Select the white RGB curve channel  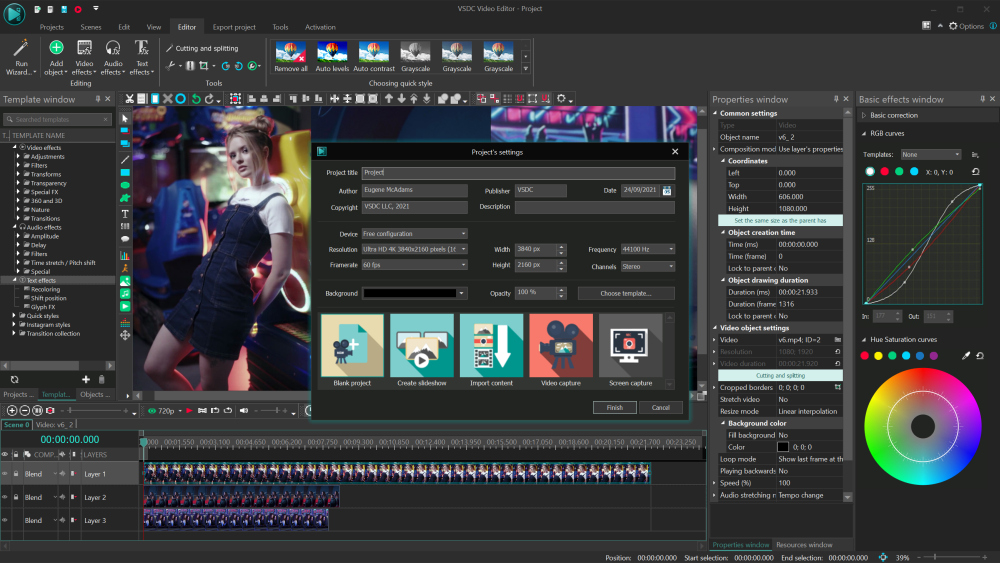(870, 172)
